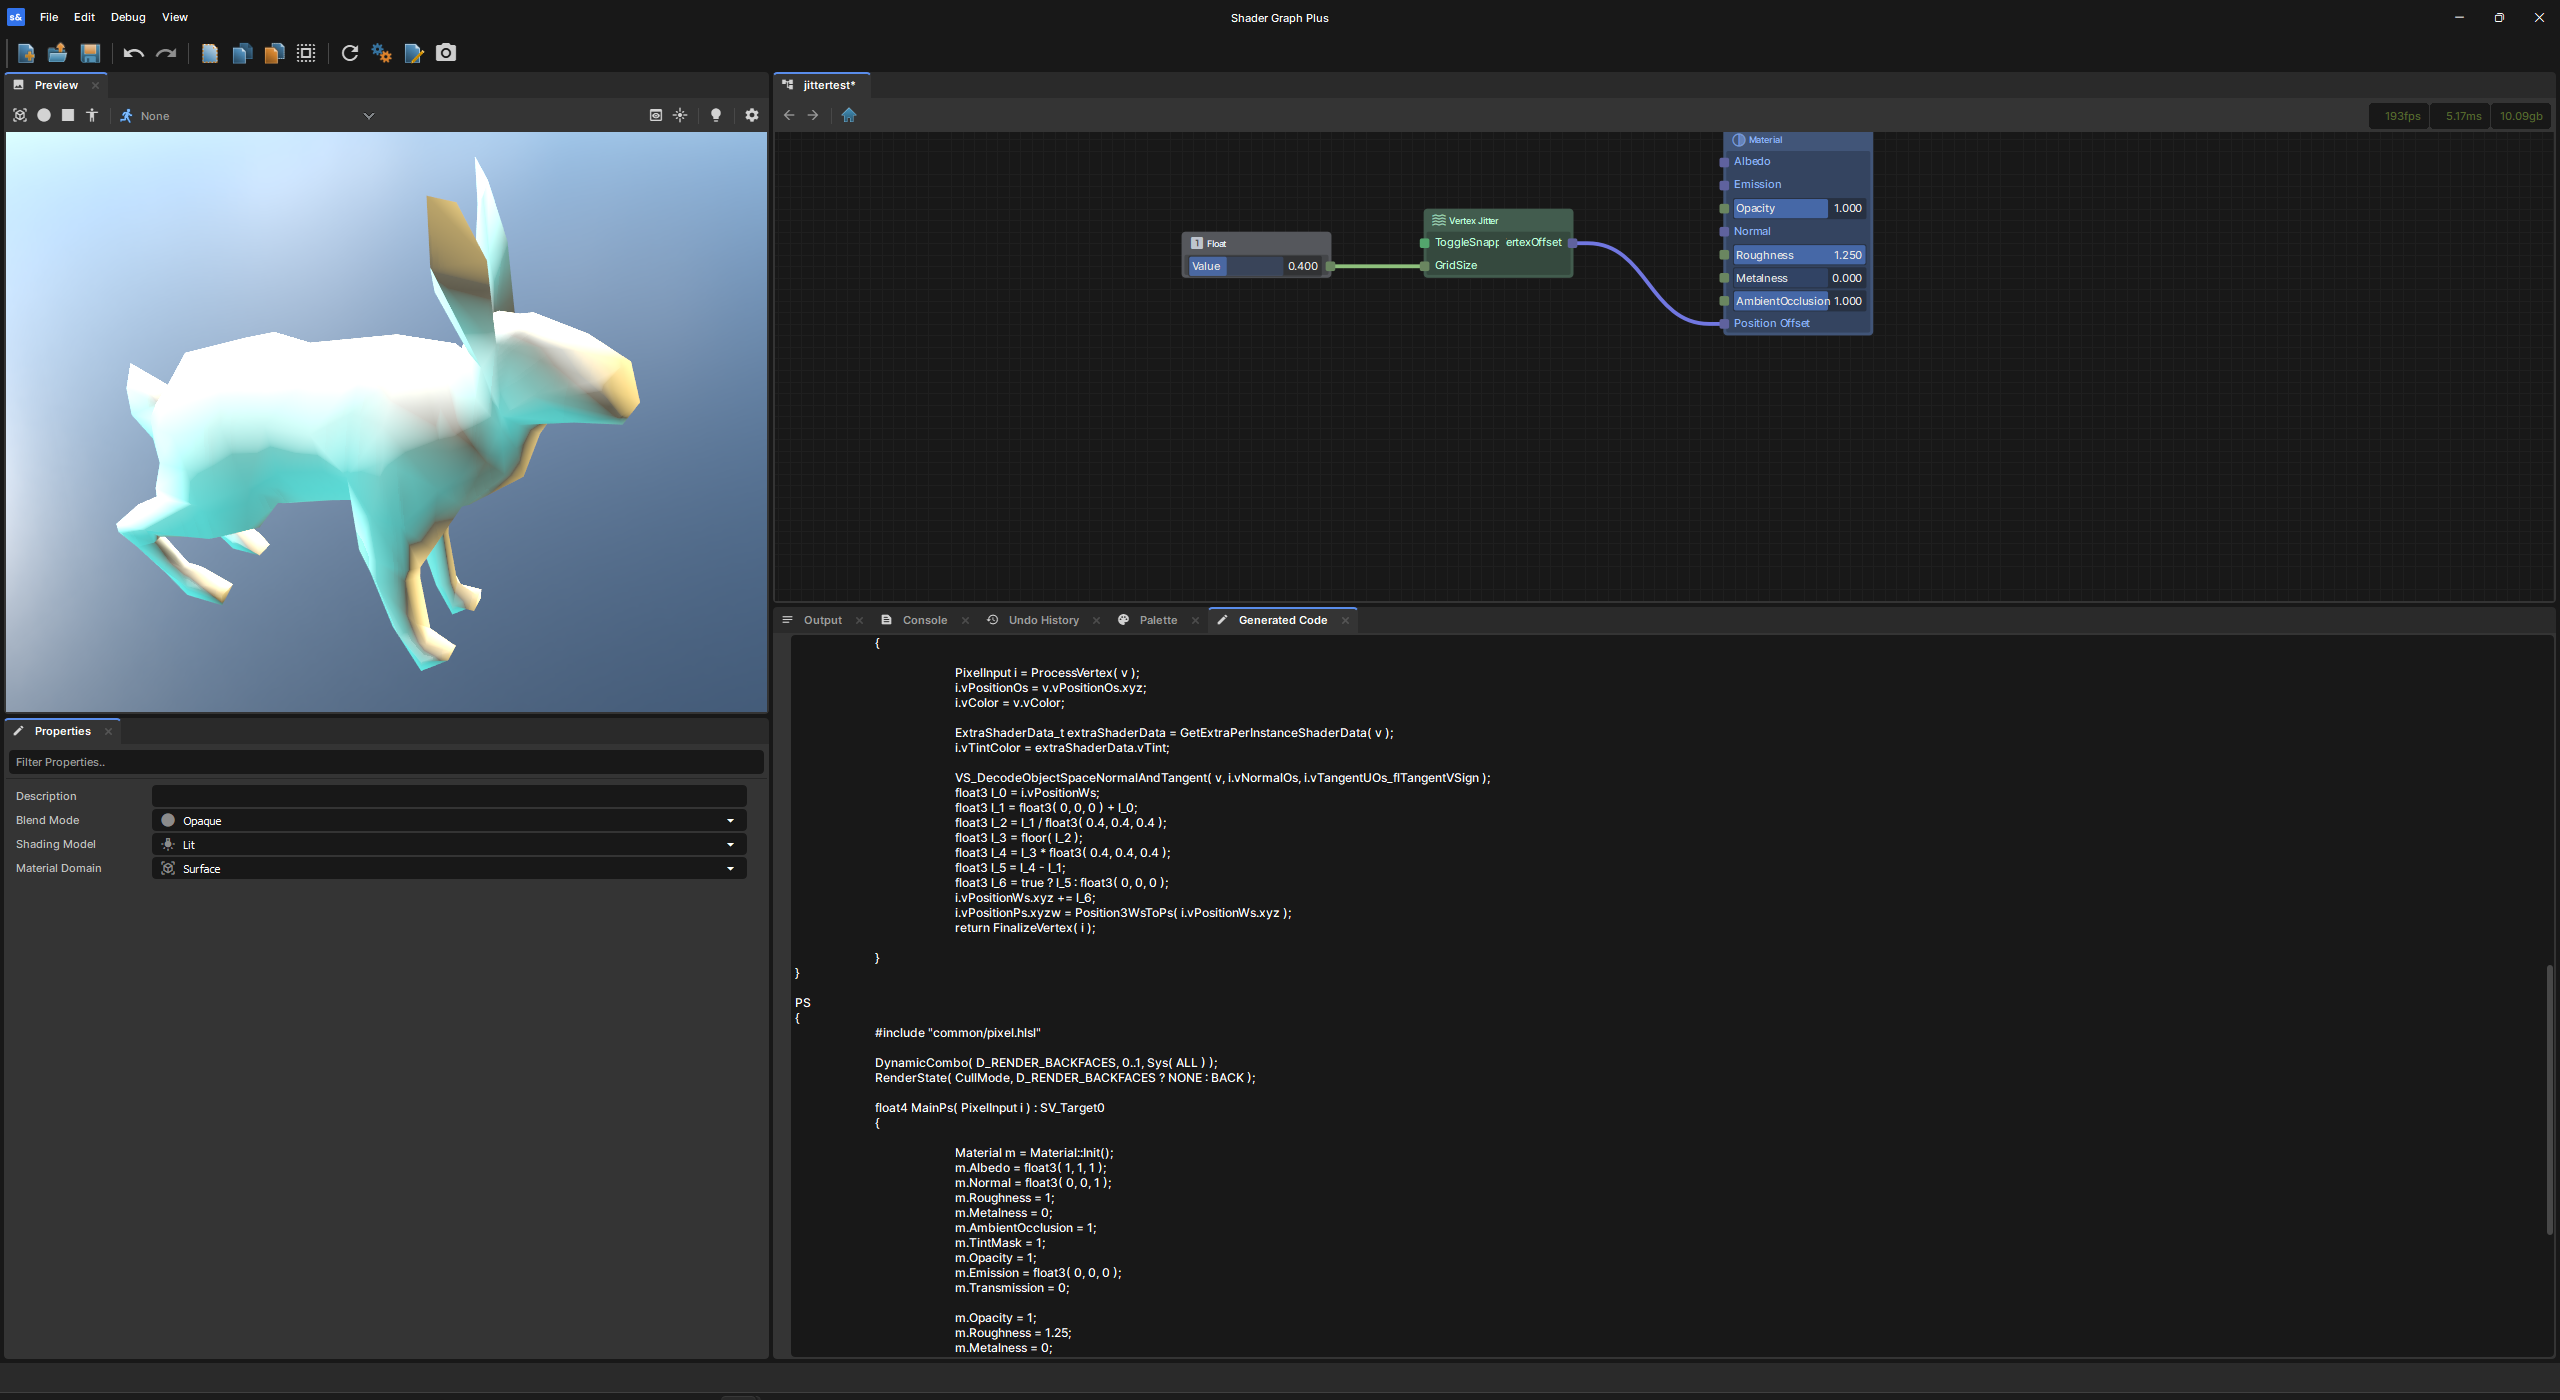Click the Shader Graph Plus app logo
The width and height of the screenshot is (2560, 1400).
coord(16,17)
